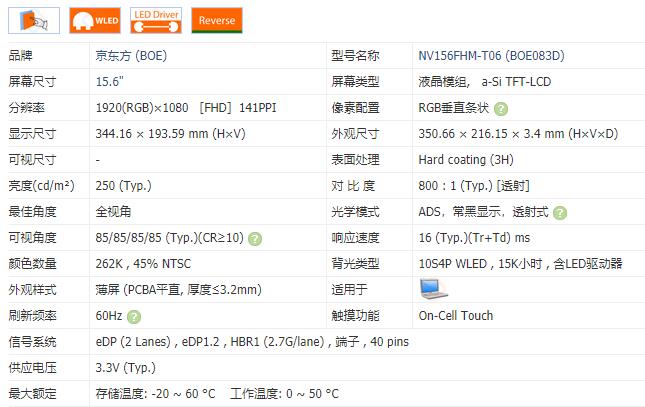Click the 对比度 label
This screenshot has width=645, height=407.
pos(353,186)
